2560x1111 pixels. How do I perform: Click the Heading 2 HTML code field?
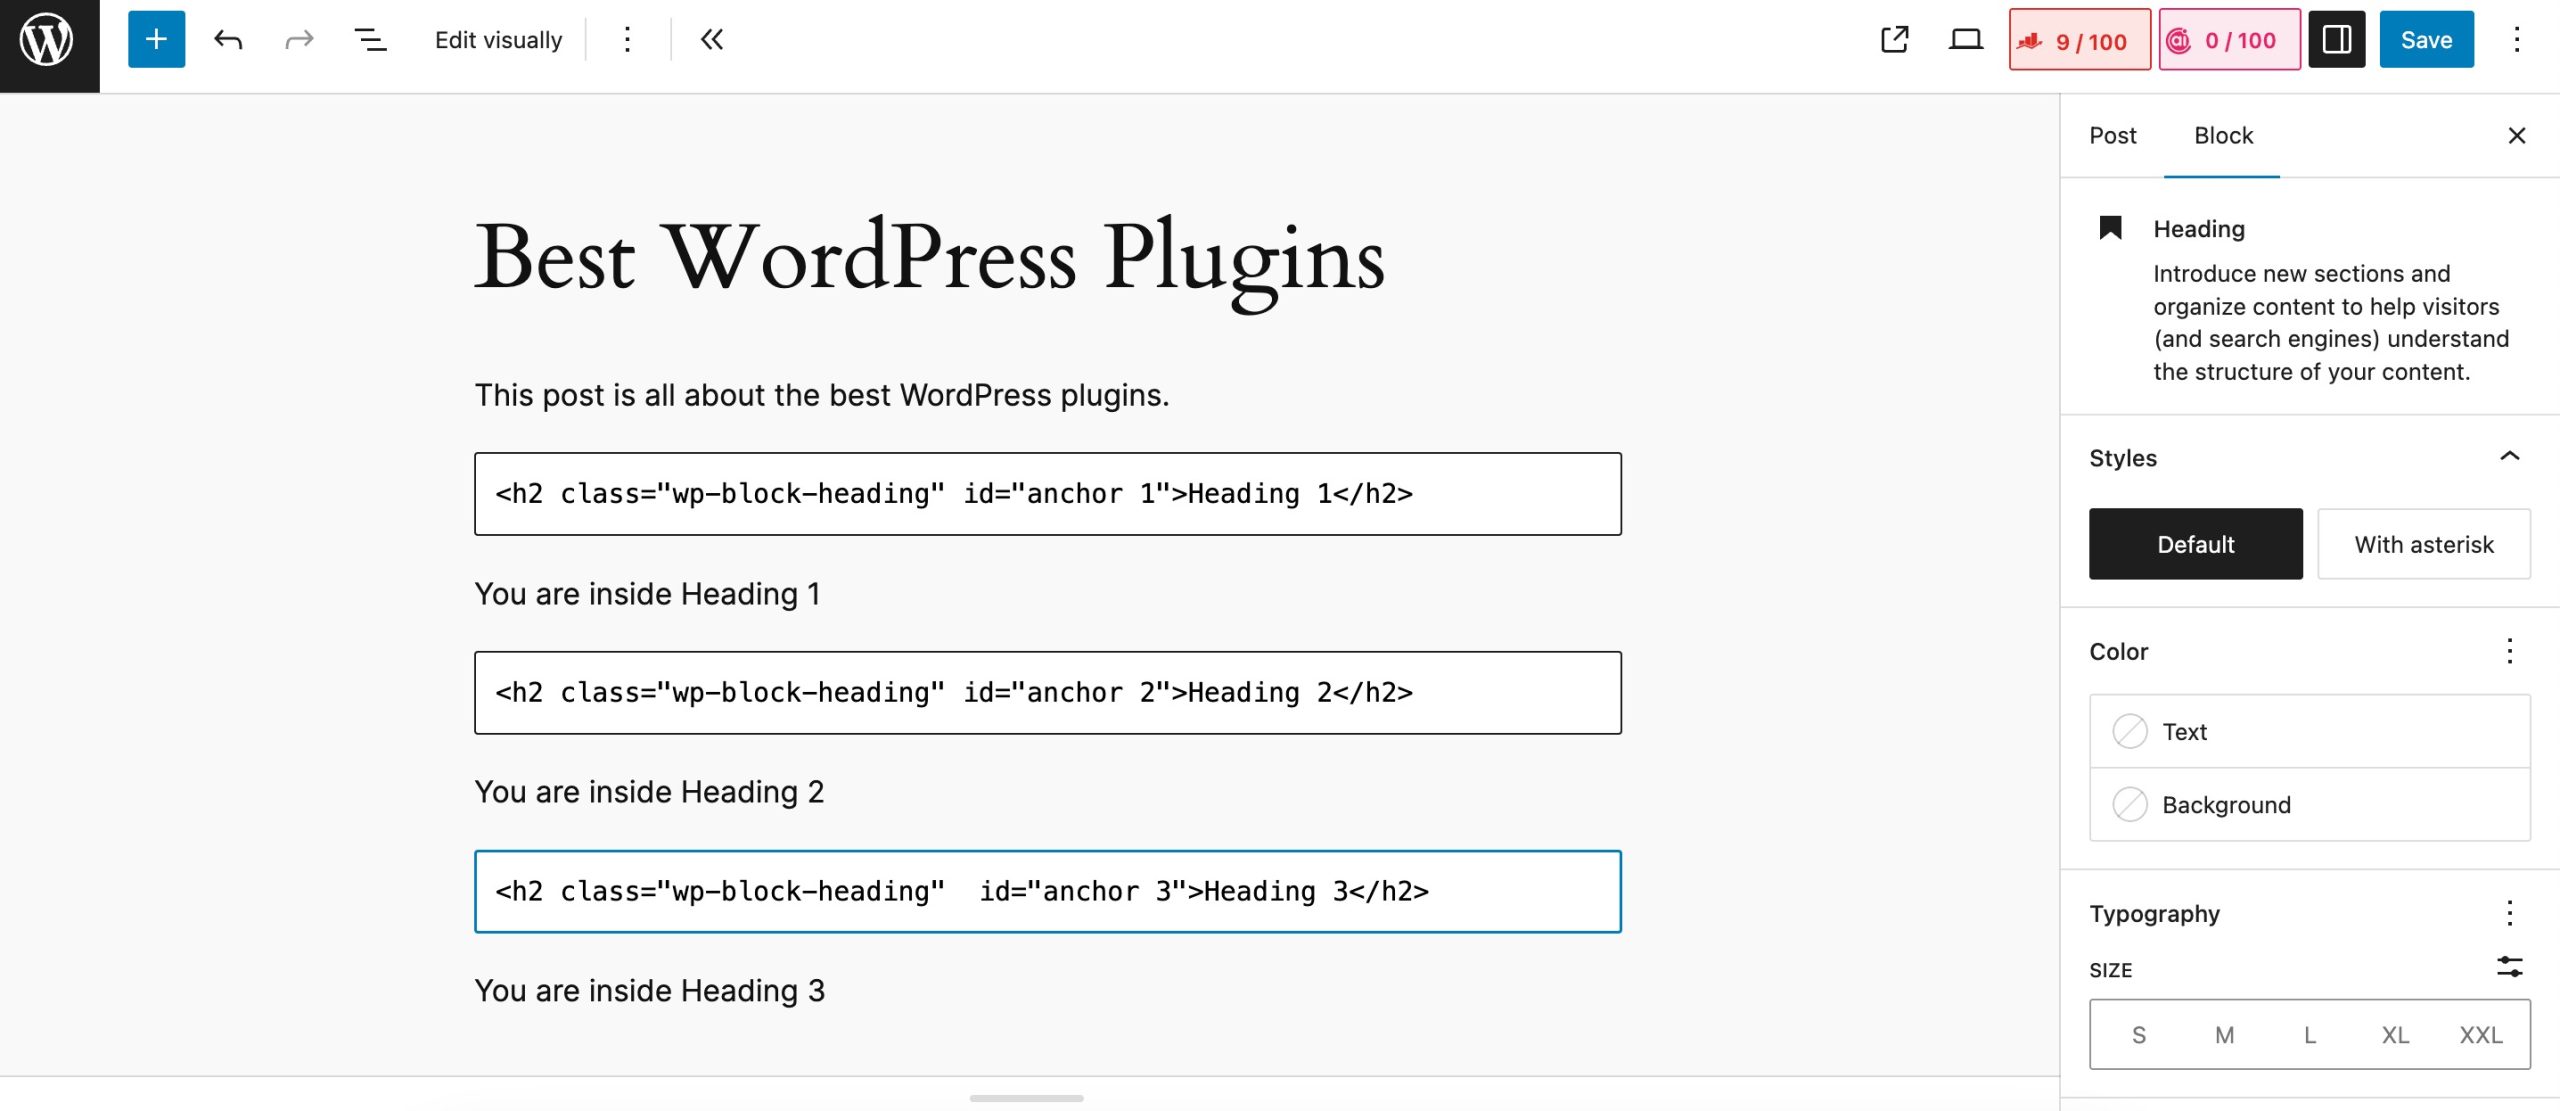pyautogui.click(x=1048, y=693)
